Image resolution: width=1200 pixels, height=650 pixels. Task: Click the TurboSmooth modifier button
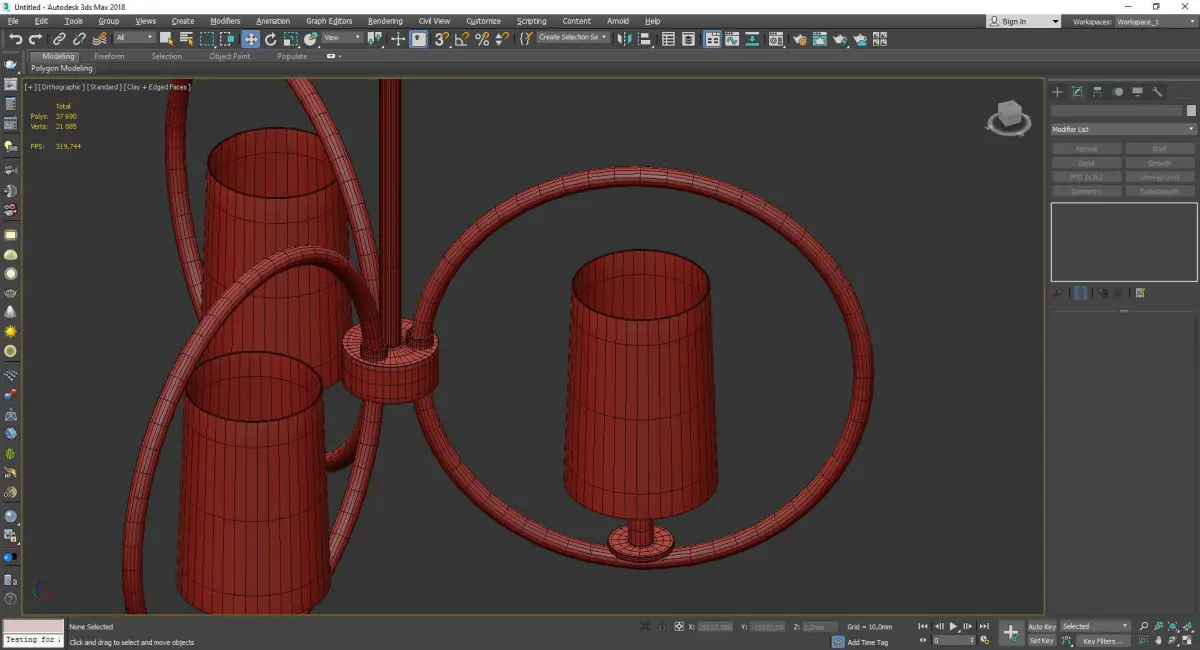tap(1159, 191)
